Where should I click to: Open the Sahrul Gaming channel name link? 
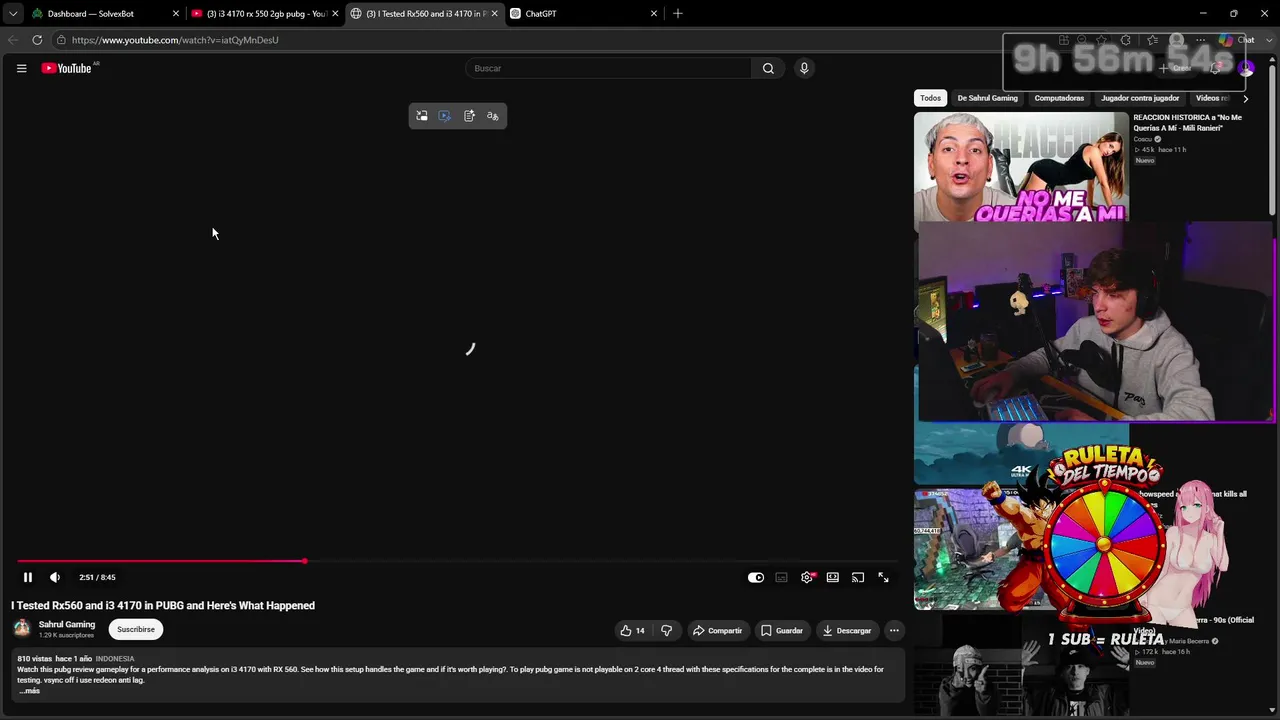67,624
